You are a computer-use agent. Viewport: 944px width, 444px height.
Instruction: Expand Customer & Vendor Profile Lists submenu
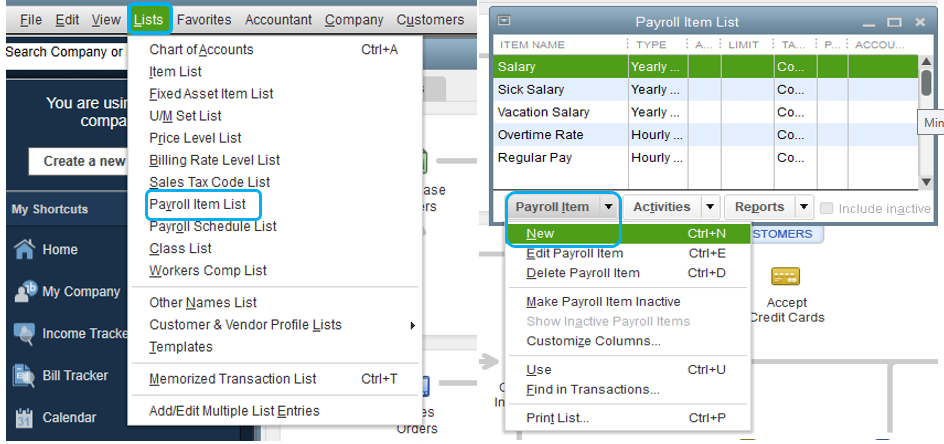tap(413, 325)
